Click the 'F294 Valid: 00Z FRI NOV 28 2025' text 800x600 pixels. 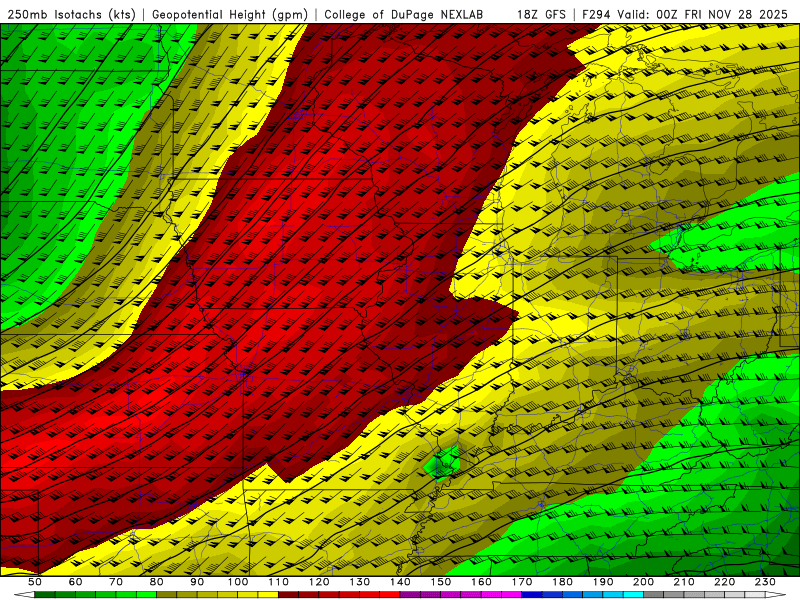[x=685, y=14]
